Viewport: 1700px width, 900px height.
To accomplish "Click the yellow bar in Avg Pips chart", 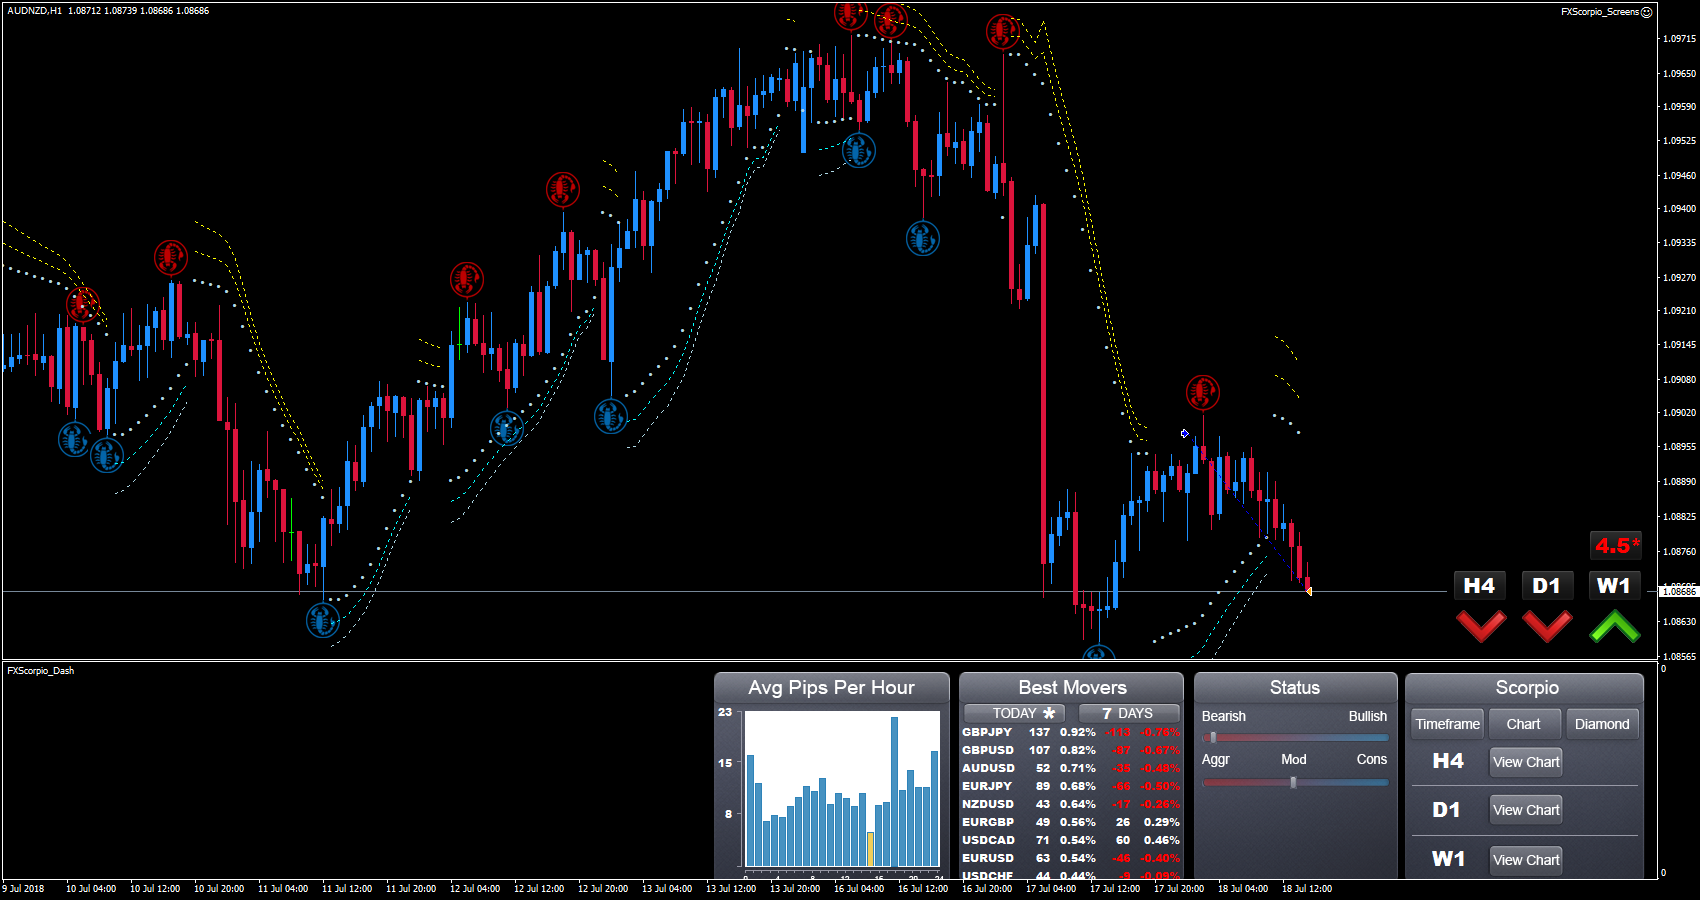I will (870, 849).
